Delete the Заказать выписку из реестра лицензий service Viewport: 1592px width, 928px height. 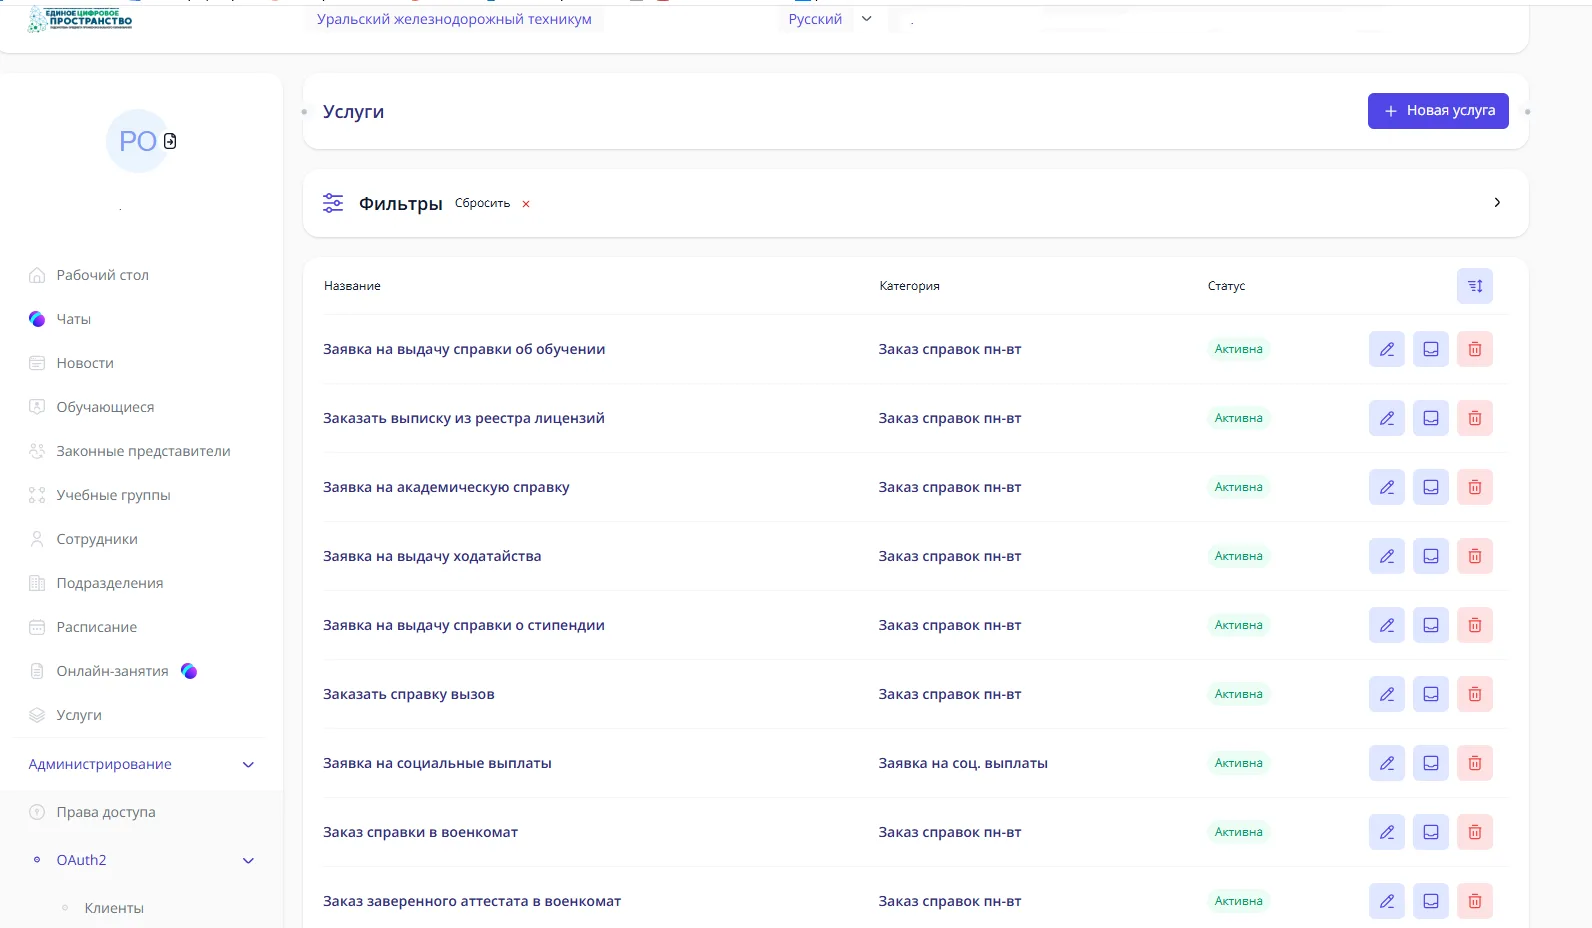[1474, 418]
